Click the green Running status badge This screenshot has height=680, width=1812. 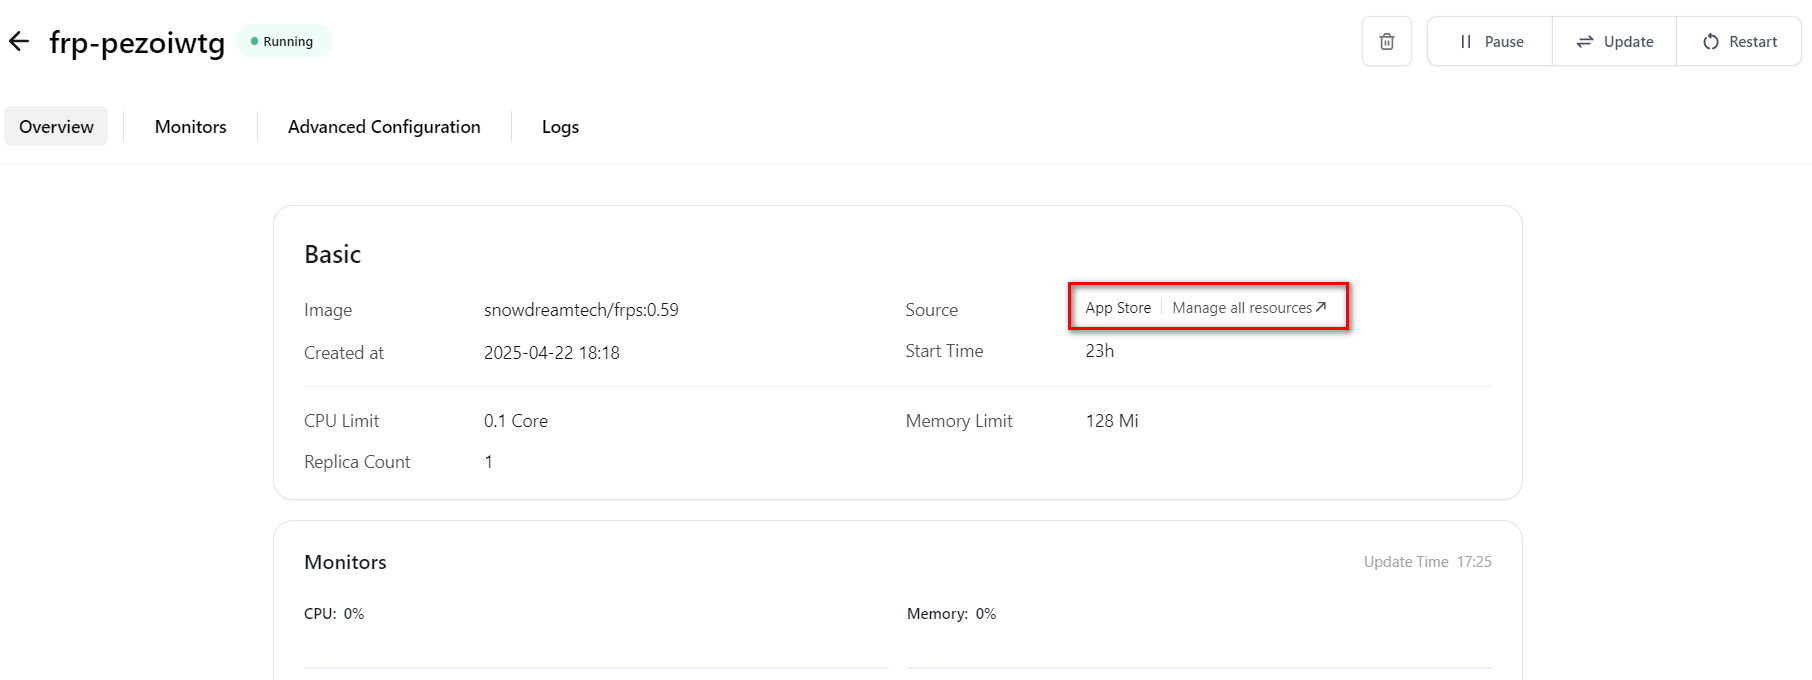(284, 42)
